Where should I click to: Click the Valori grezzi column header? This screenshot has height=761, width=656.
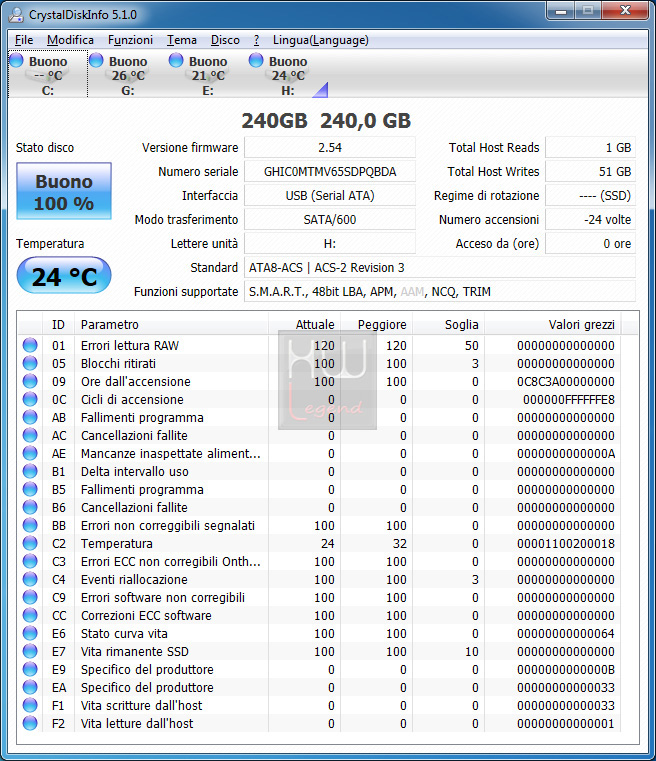tap(553, 324)
